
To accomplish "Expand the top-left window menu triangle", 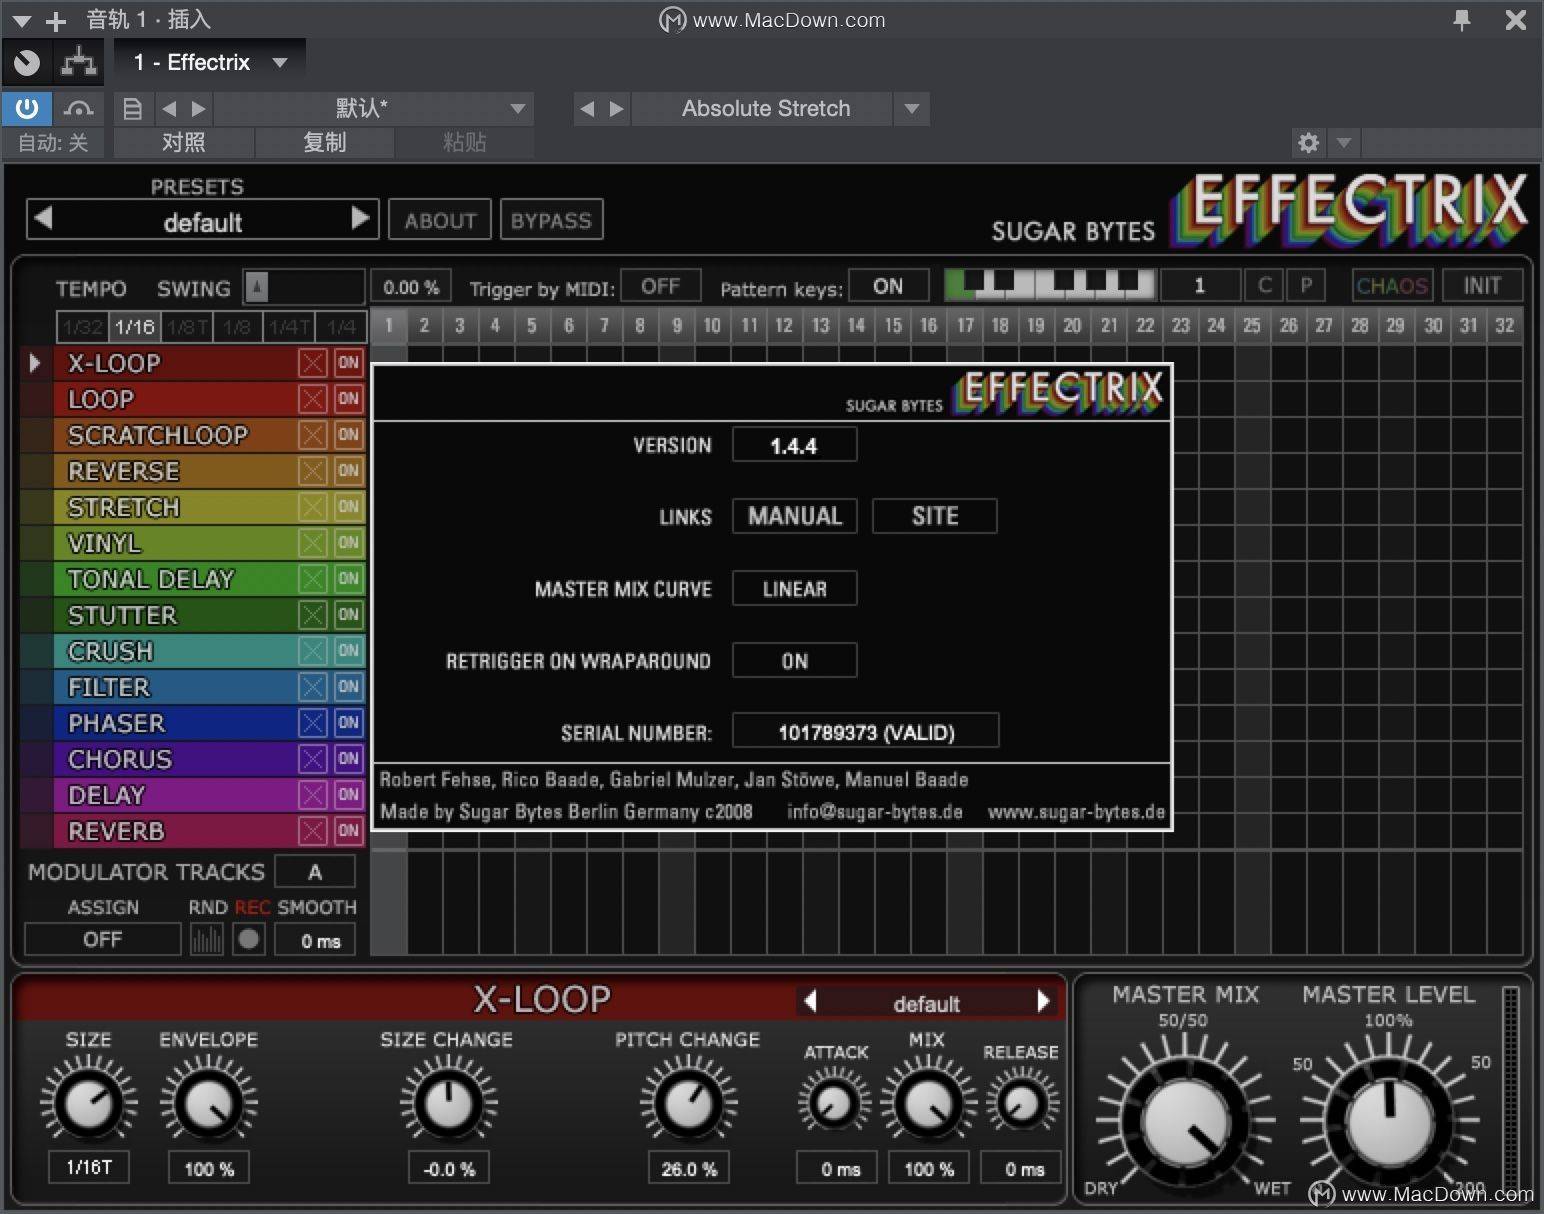I will [x=21, y=20].
